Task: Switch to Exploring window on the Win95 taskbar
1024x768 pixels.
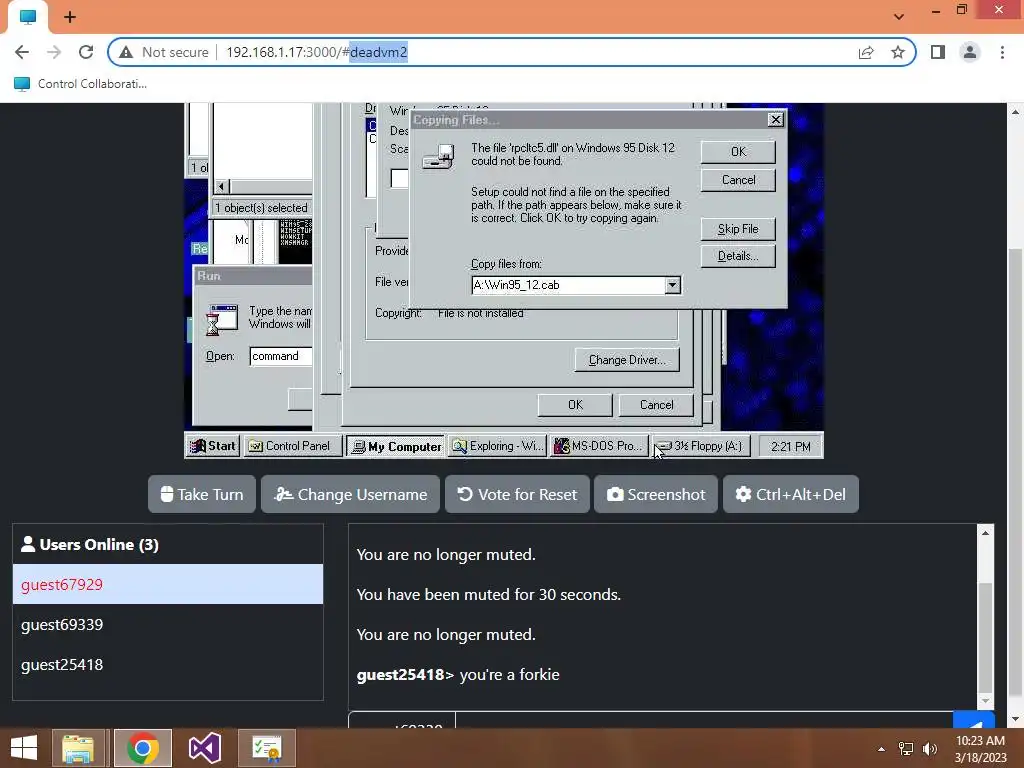Action: [498, 446]
